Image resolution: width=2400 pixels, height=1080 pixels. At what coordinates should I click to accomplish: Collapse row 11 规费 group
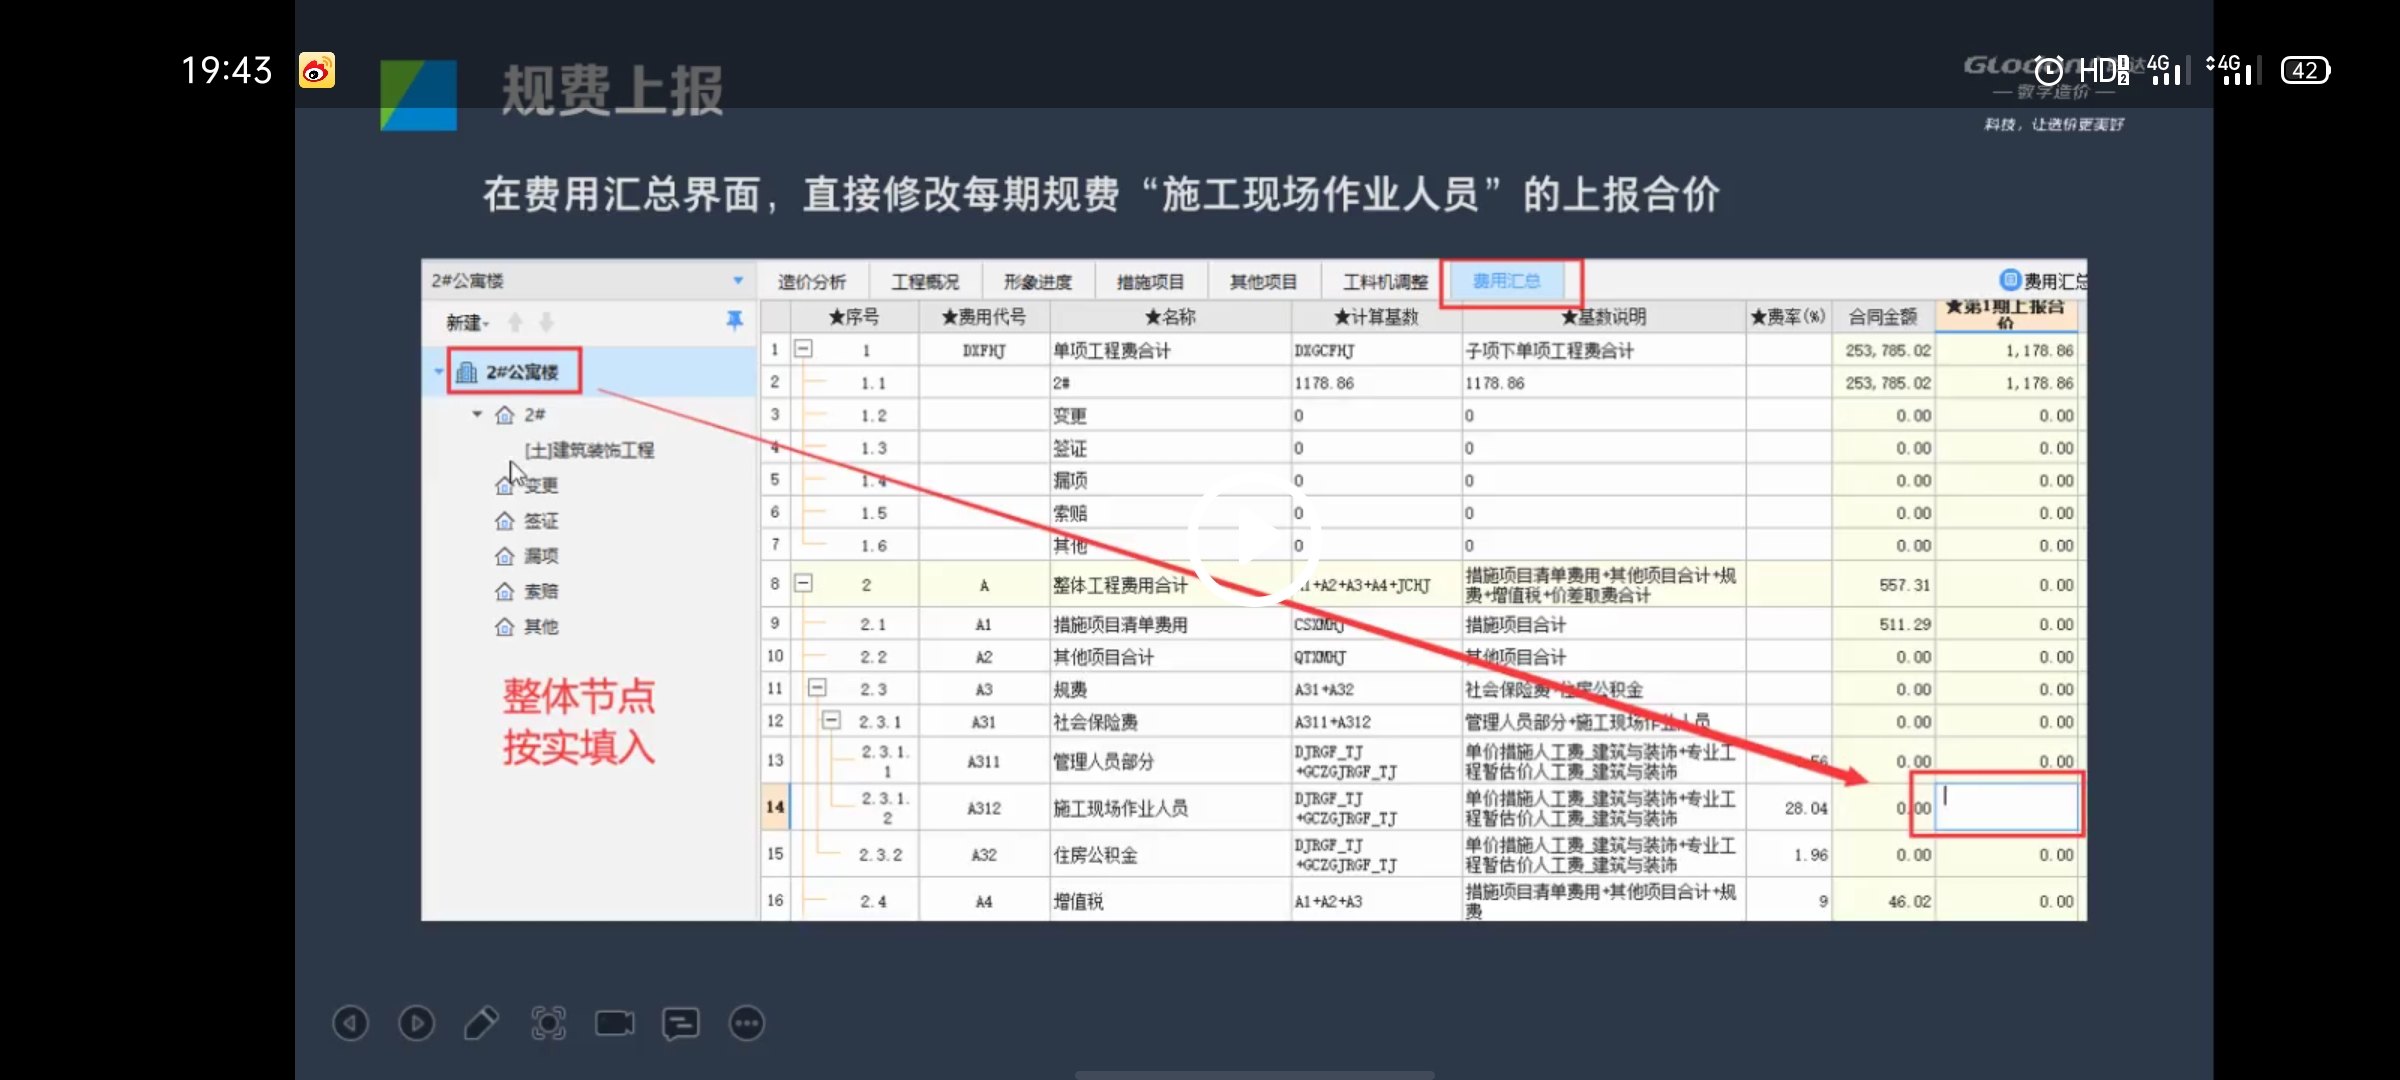point(817,688)
